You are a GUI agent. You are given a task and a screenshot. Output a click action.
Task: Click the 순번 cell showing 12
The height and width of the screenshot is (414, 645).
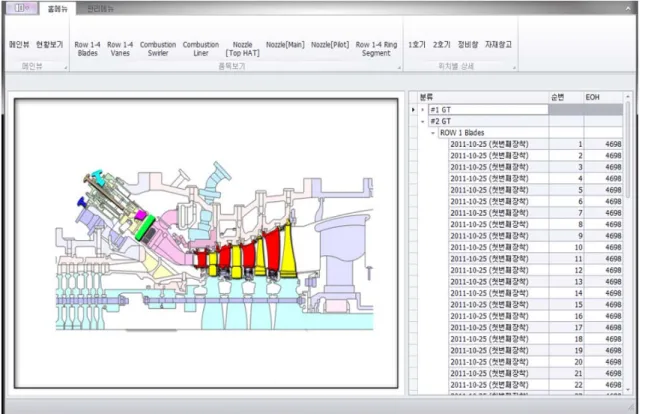point(566,270)
